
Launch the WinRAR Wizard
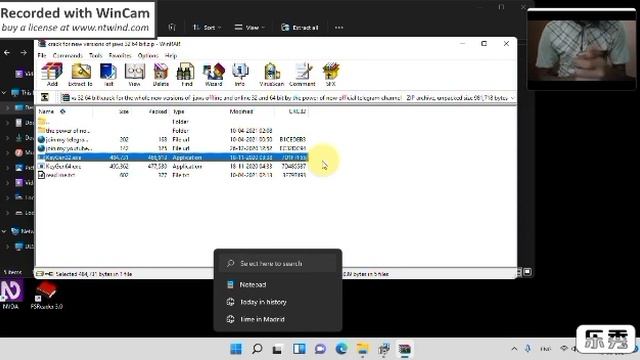213,75
